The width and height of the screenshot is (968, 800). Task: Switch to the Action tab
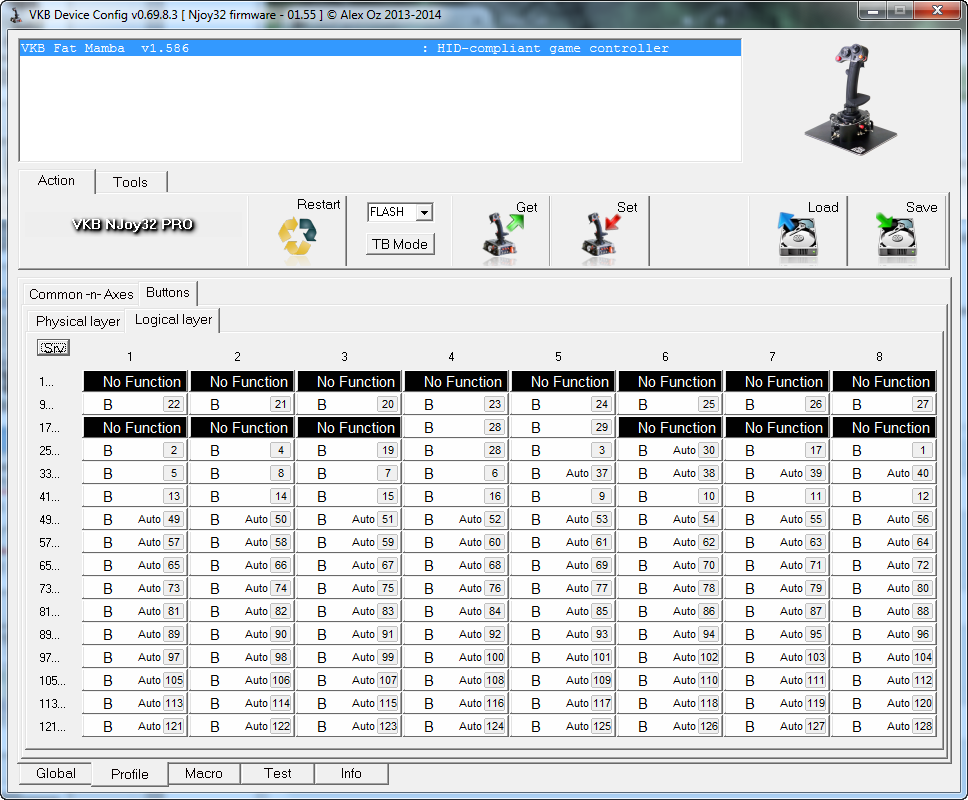[56, 181]
